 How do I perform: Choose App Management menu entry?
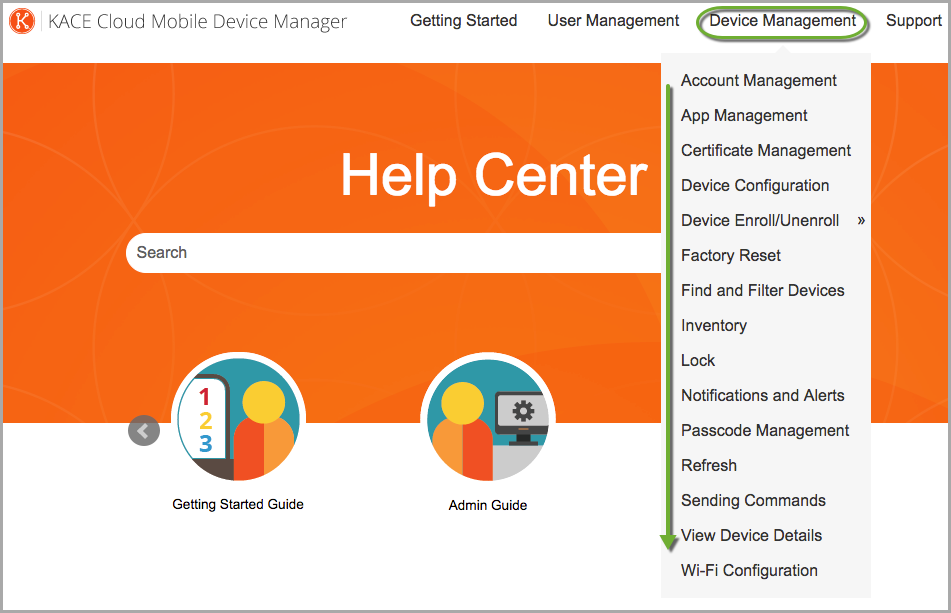click(744, 116)
